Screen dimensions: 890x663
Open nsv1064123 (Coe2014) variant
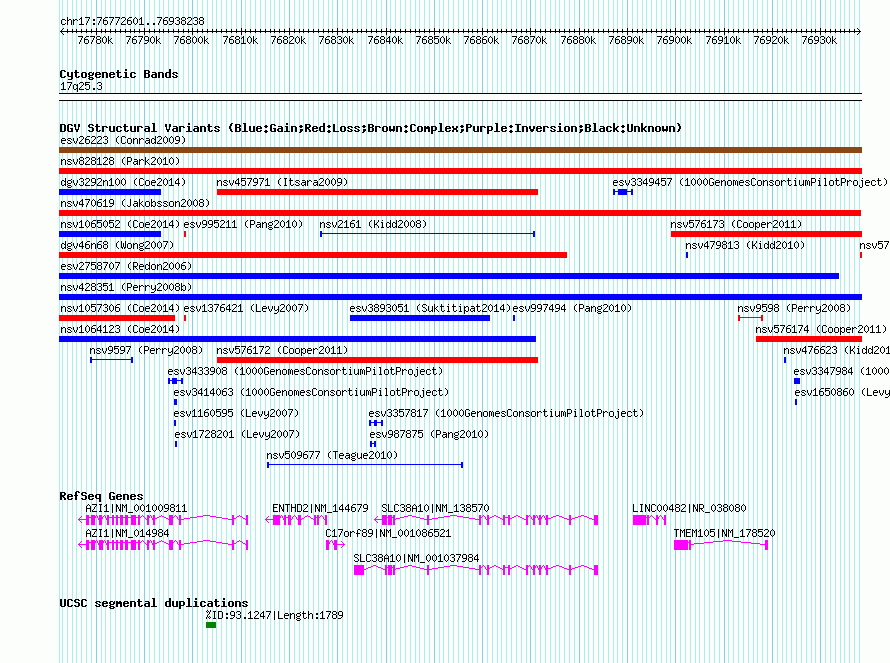tap(120, 329)
